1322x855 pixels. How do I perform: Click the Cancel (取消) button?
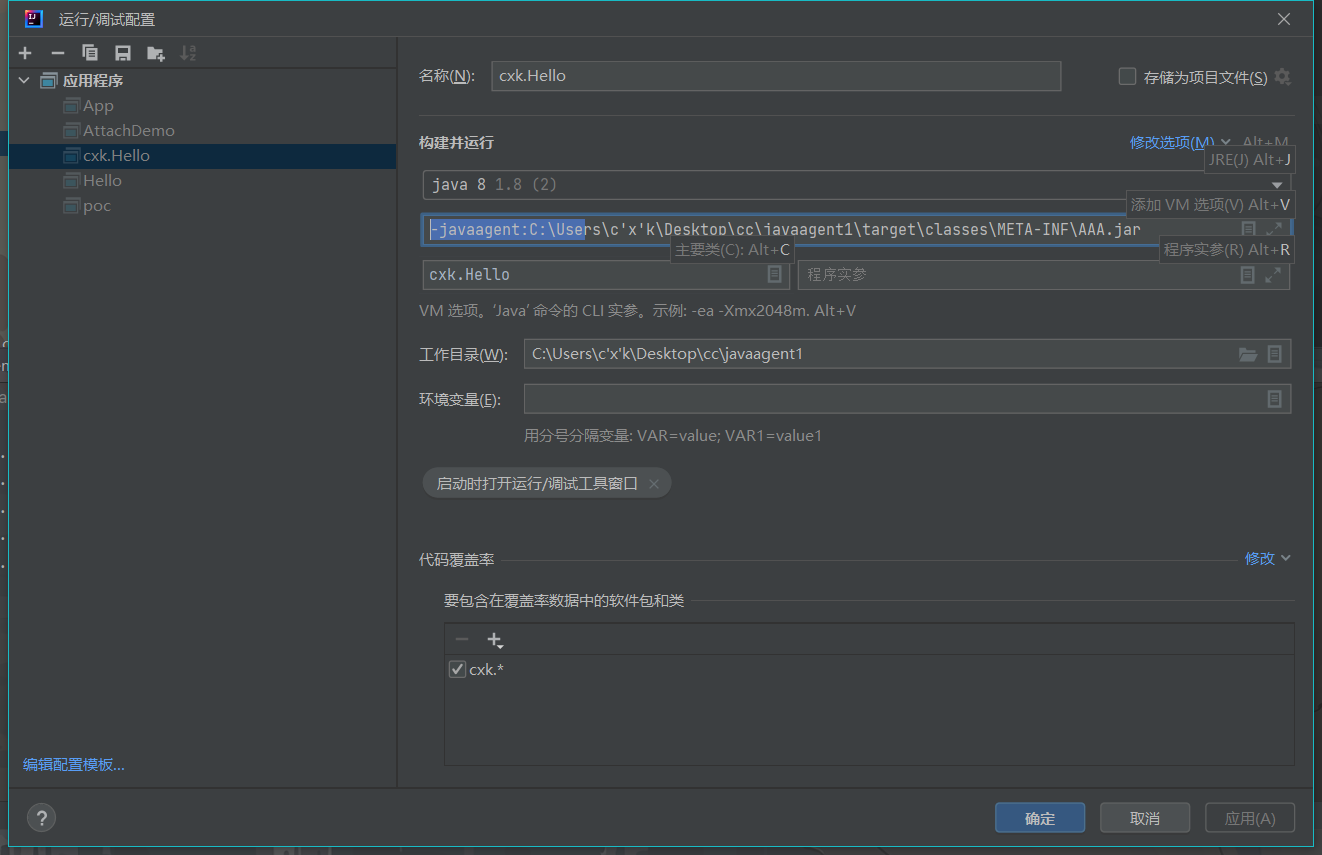coord(1145,818)
